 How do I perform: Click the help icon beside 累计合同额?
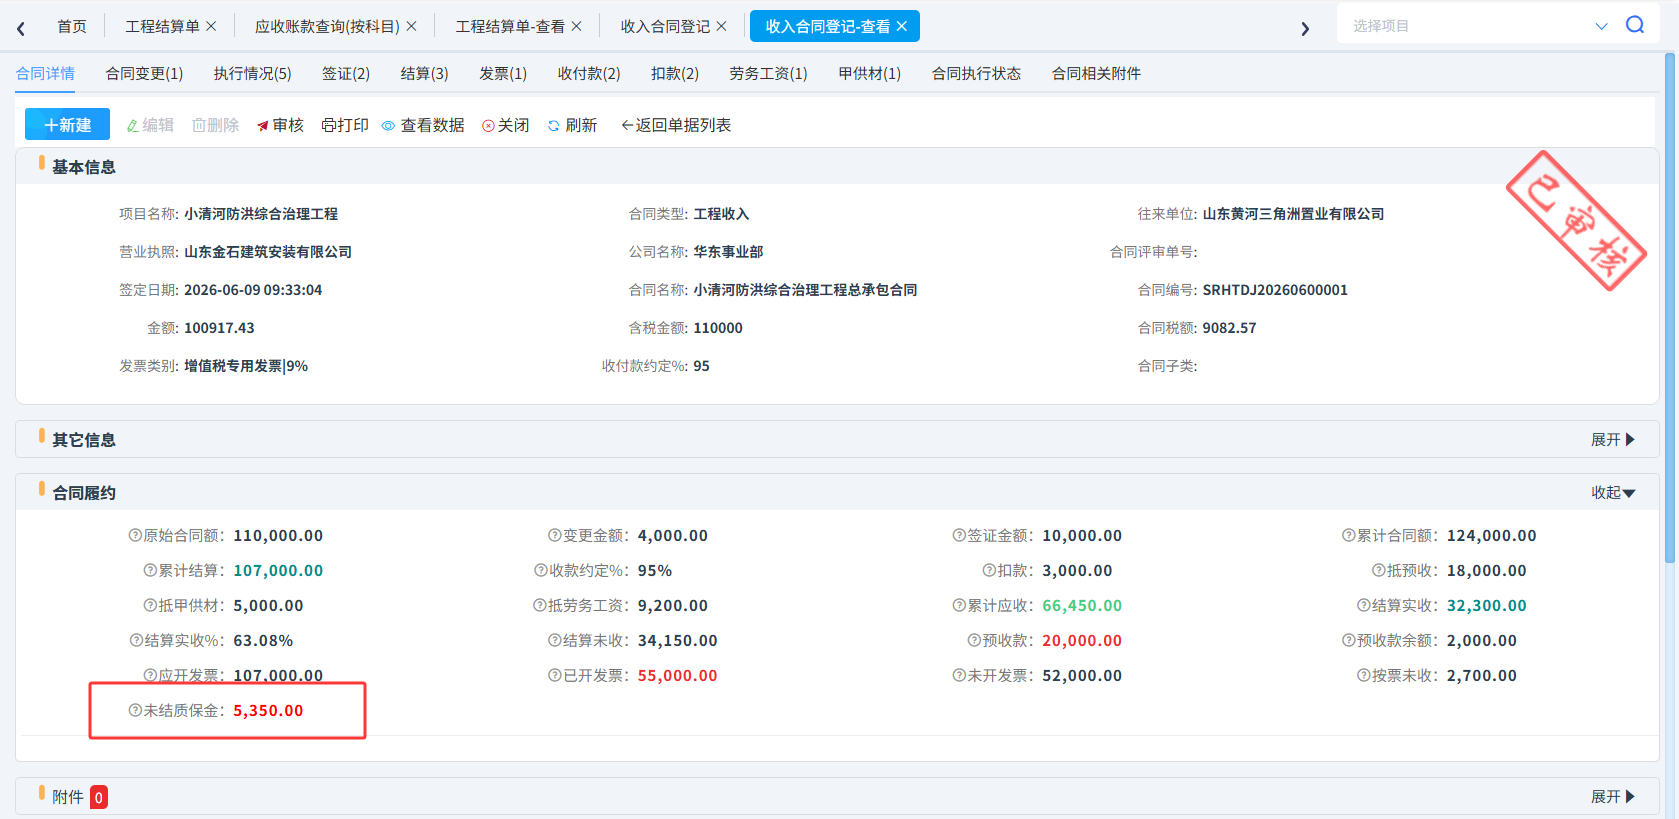click(x=1348, y=536)
